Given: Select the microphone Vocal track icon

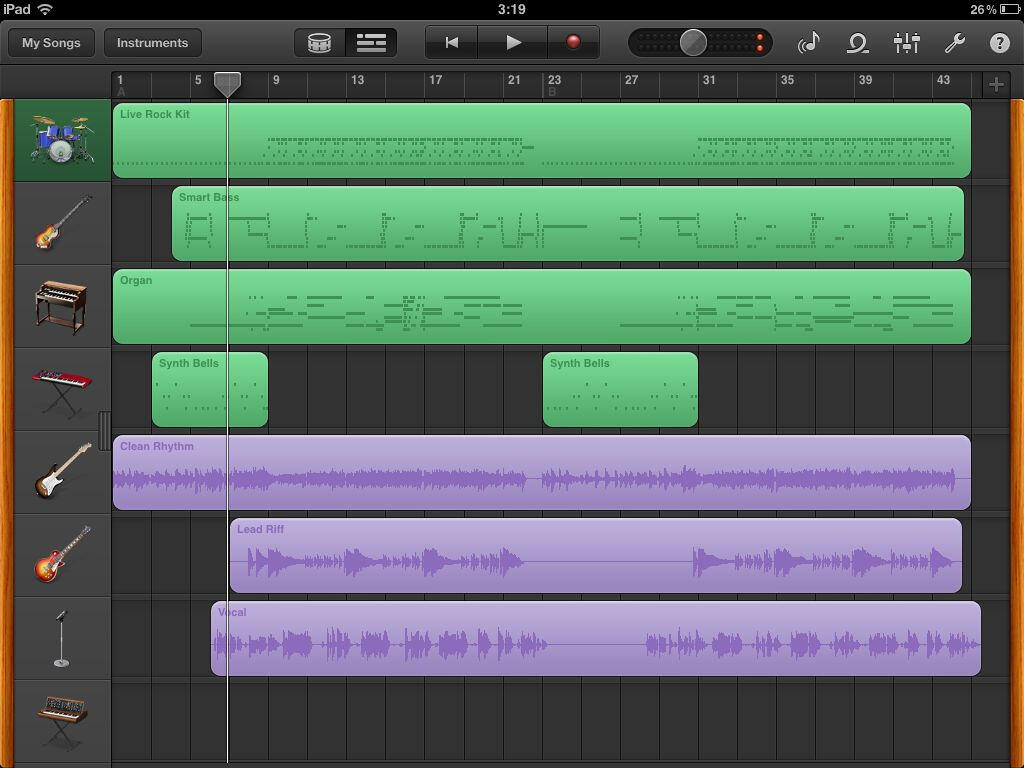Looking at the screenshot, I should (61, 639).
